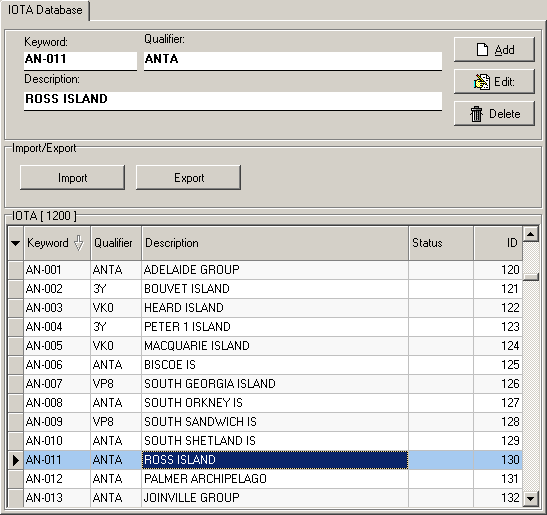
Task: Click the current-row indicator beside AN-011
Action: coord(16,460)
